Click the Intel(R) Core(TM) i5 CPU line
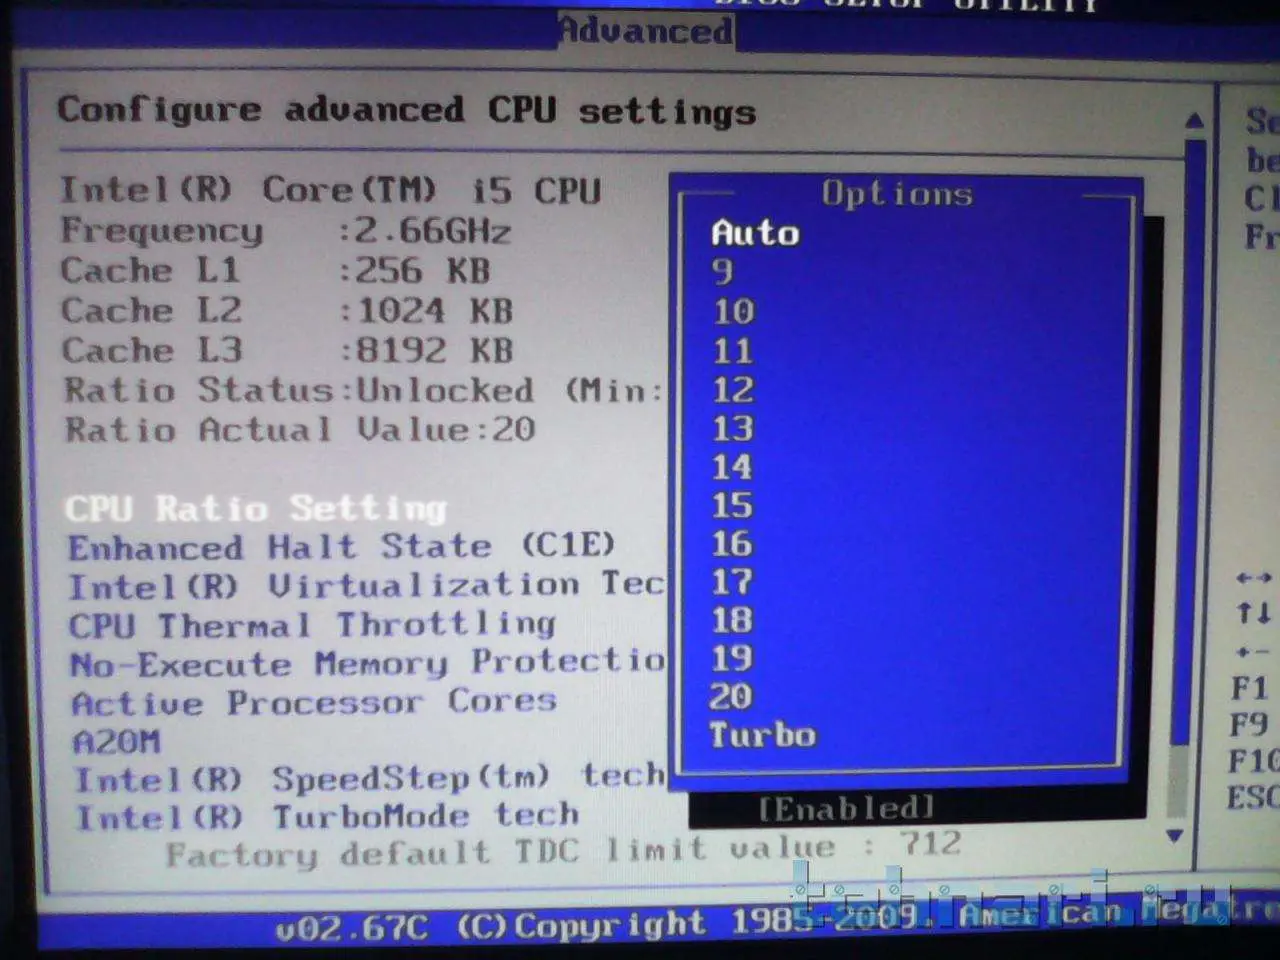The height and width of the screenshot is (960, 1280). 331,190
